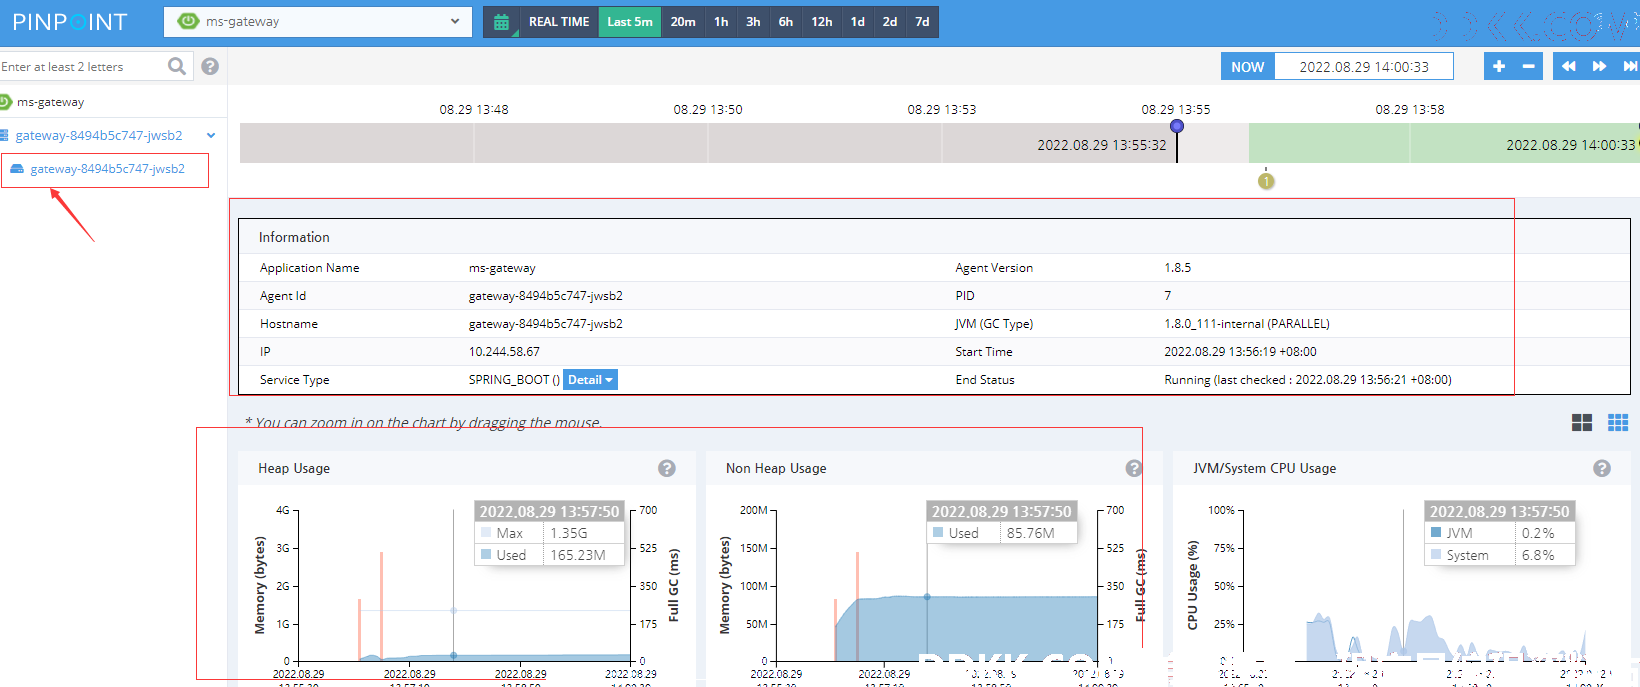Select the 7d time range
The height and width of the screenshot is (687, 1640).
click(x=922, y=22)
